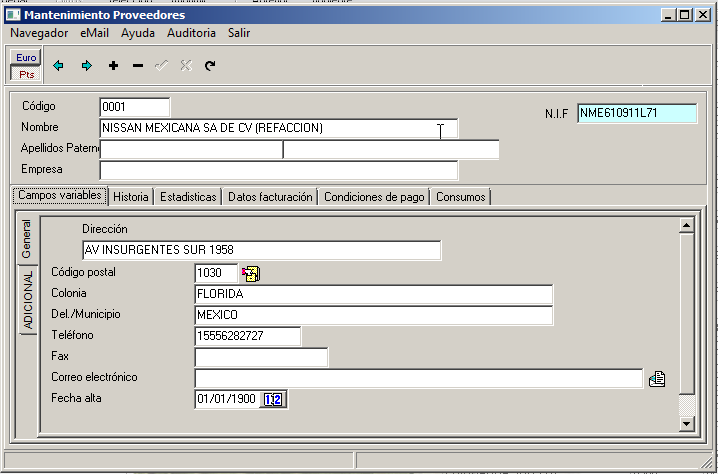Image resolution: width=718 pixels, height=474 pixels.
Task: Click the N.I.F field
Action: pos(637,113)
